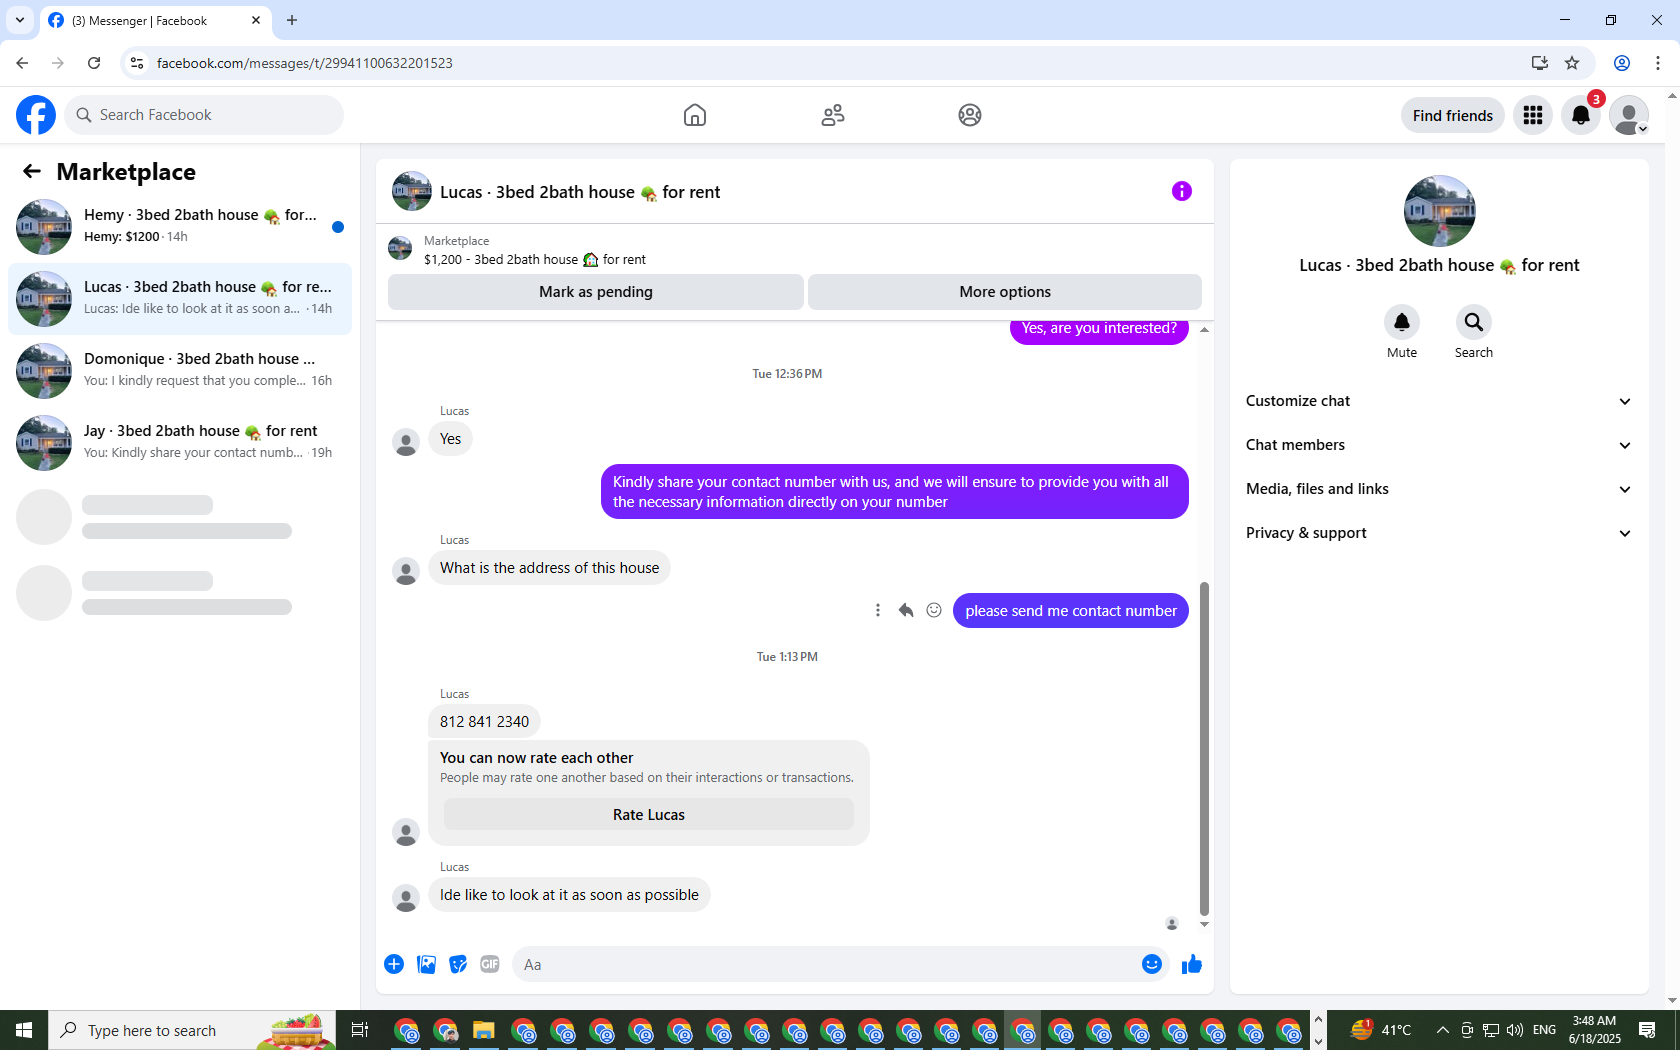Open a new browser tab
The width and height of the screenshot is (1680, 1050).
click(x=292, y=20)
